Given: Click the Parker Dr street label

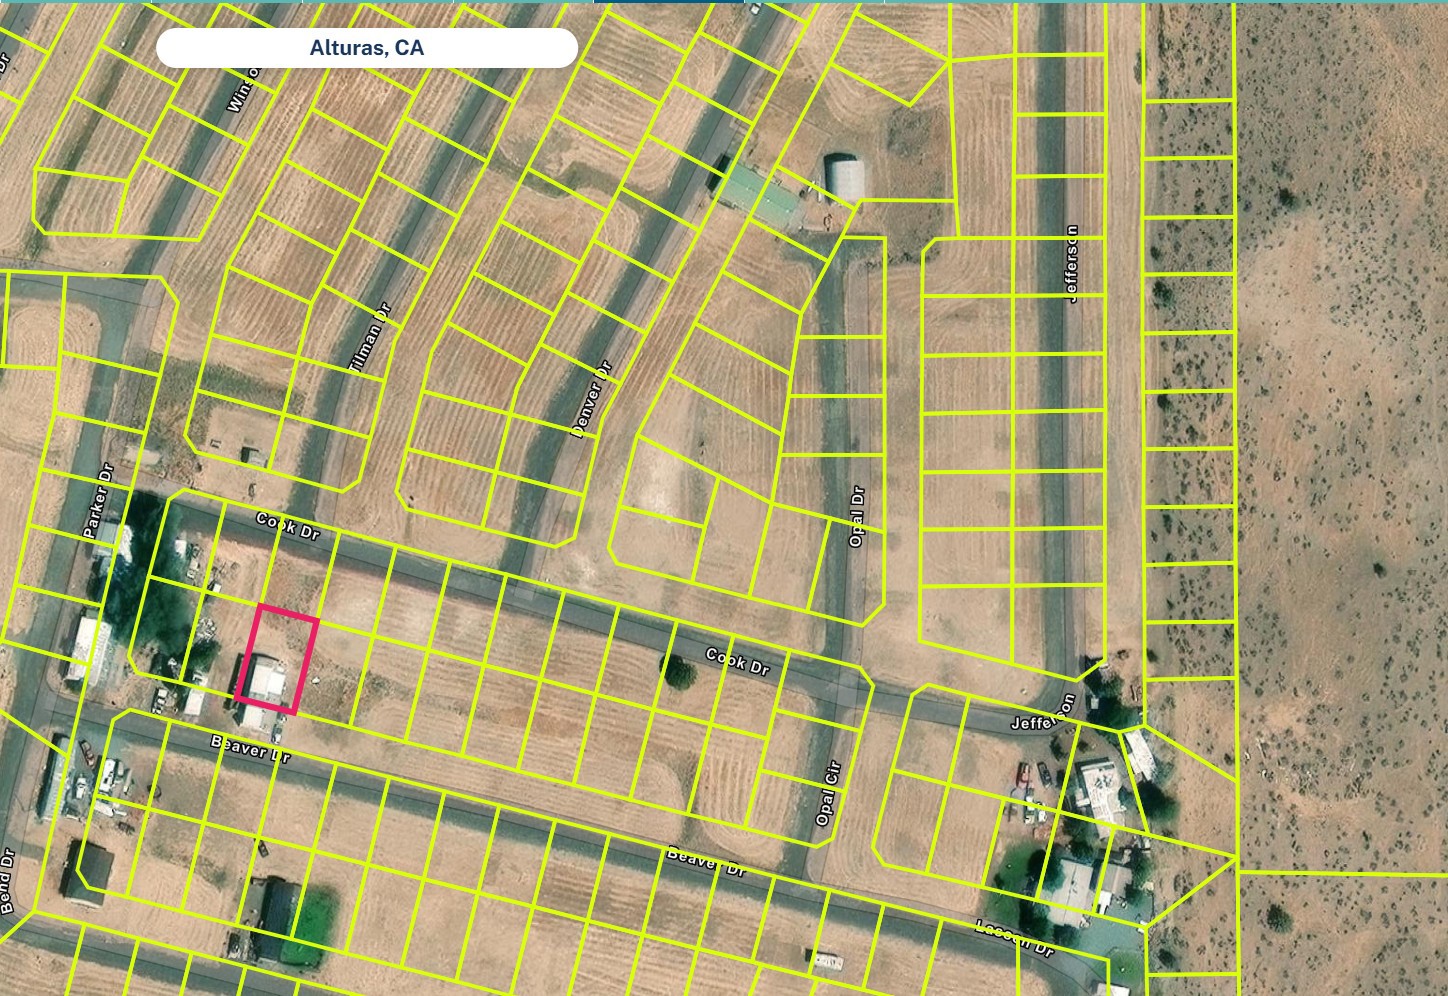Looking at the screenshot, I should click(x=99, y=501).
